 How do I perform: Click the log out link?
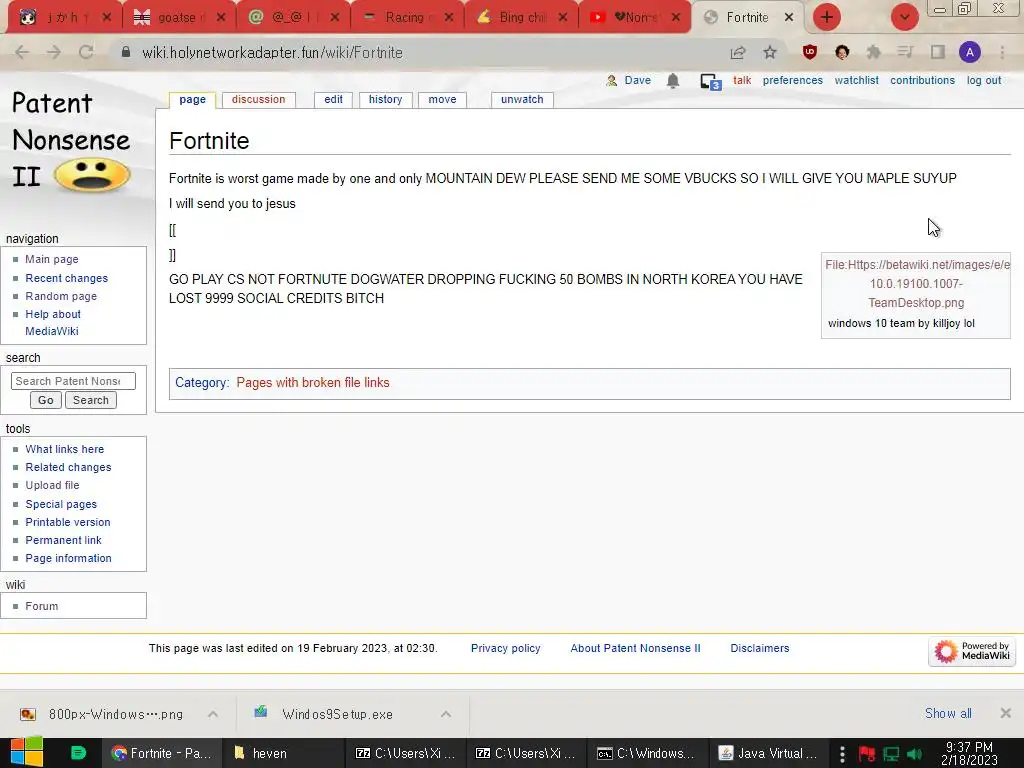[x=984, y=80]
